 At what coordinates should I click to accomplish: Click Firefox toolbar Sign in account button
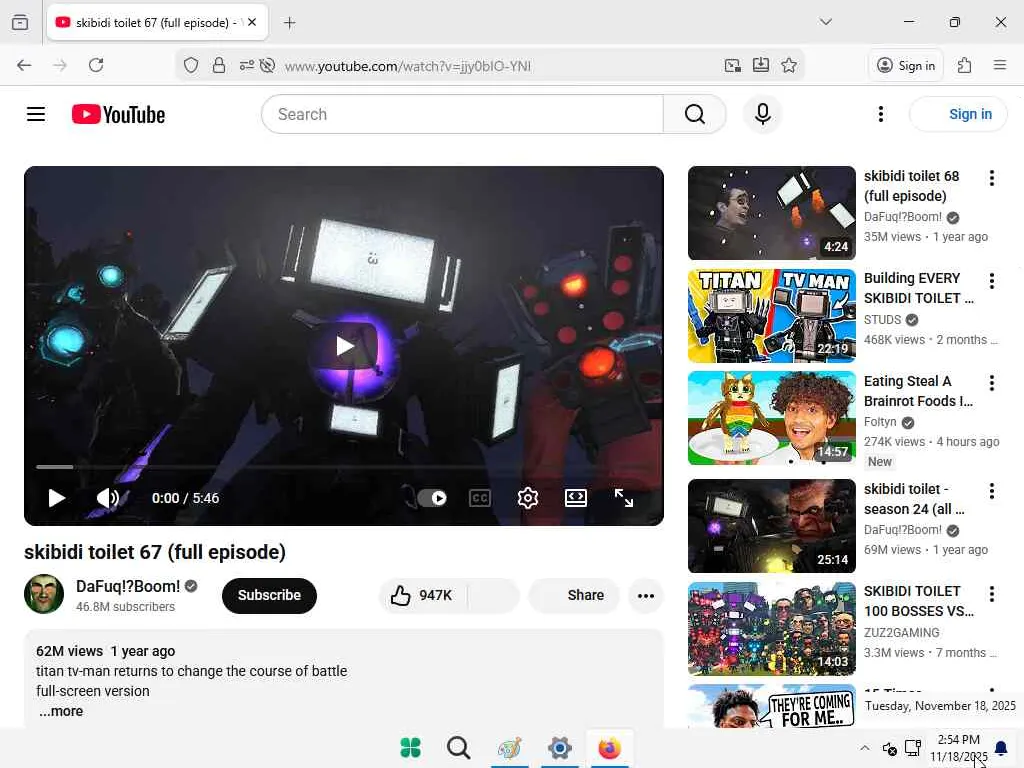906,65
